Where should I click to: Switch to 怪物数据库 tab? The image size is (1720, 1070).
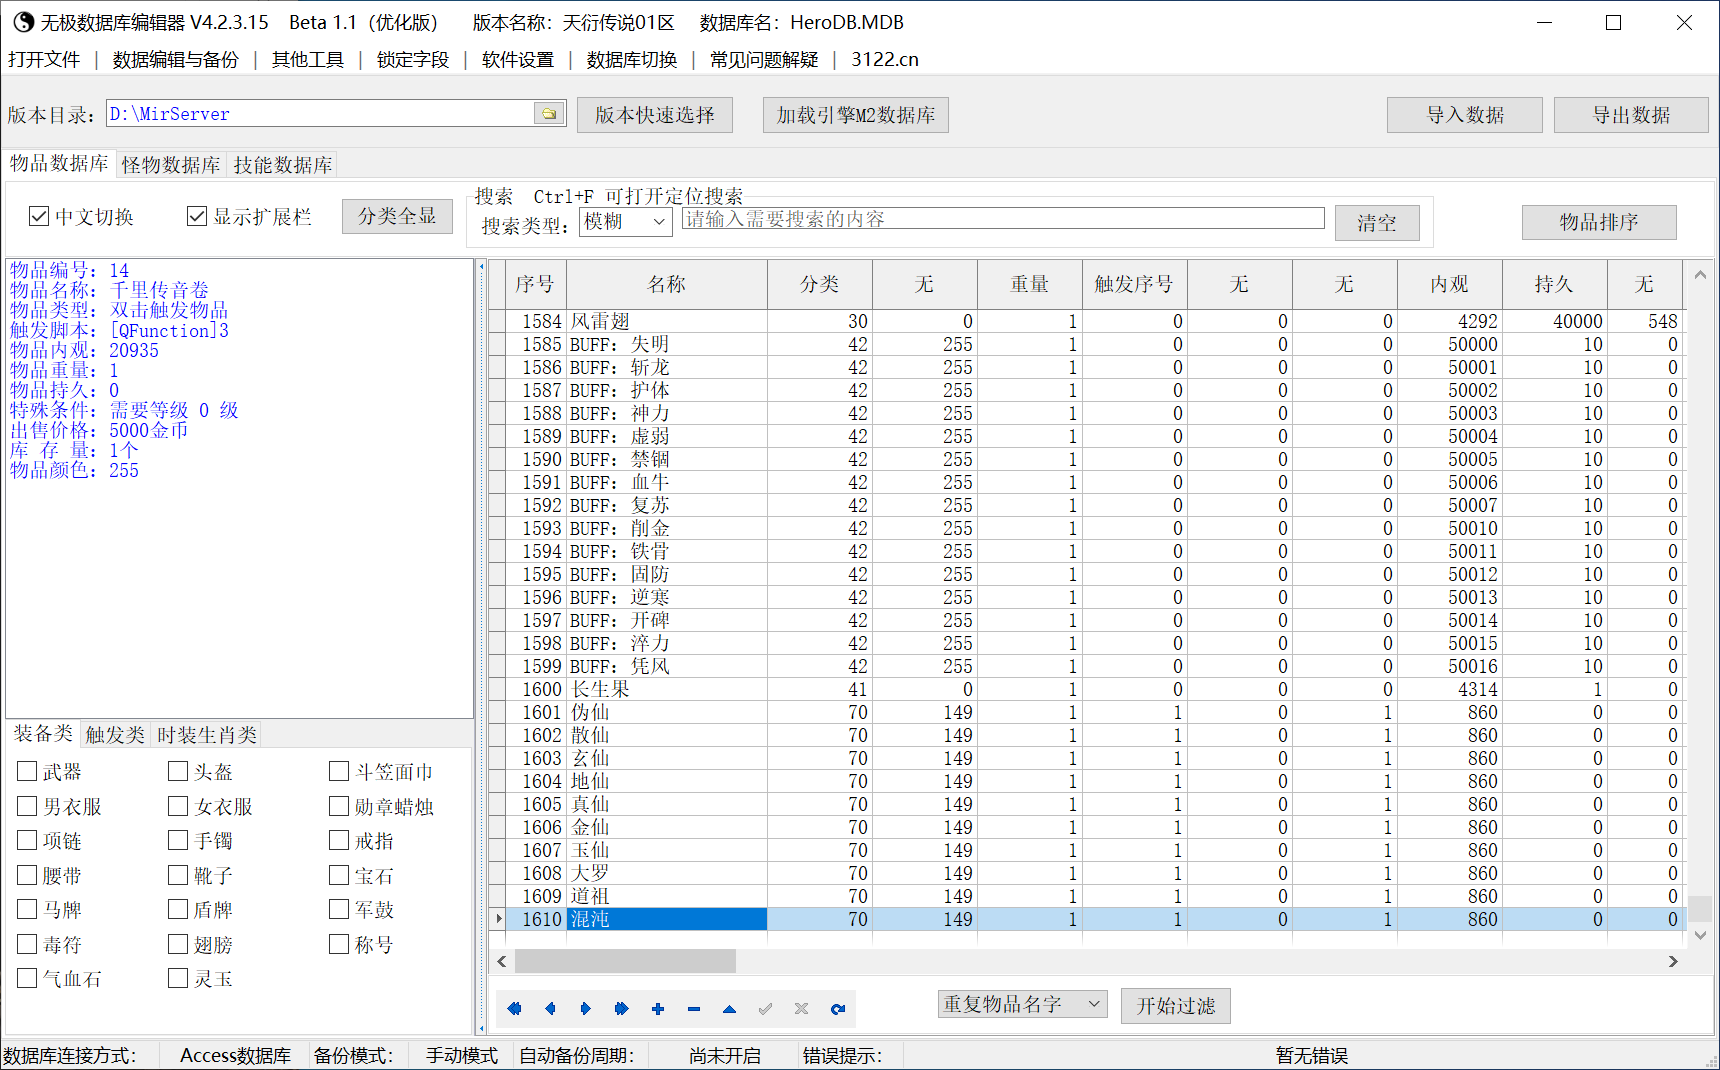pos(171,165)
